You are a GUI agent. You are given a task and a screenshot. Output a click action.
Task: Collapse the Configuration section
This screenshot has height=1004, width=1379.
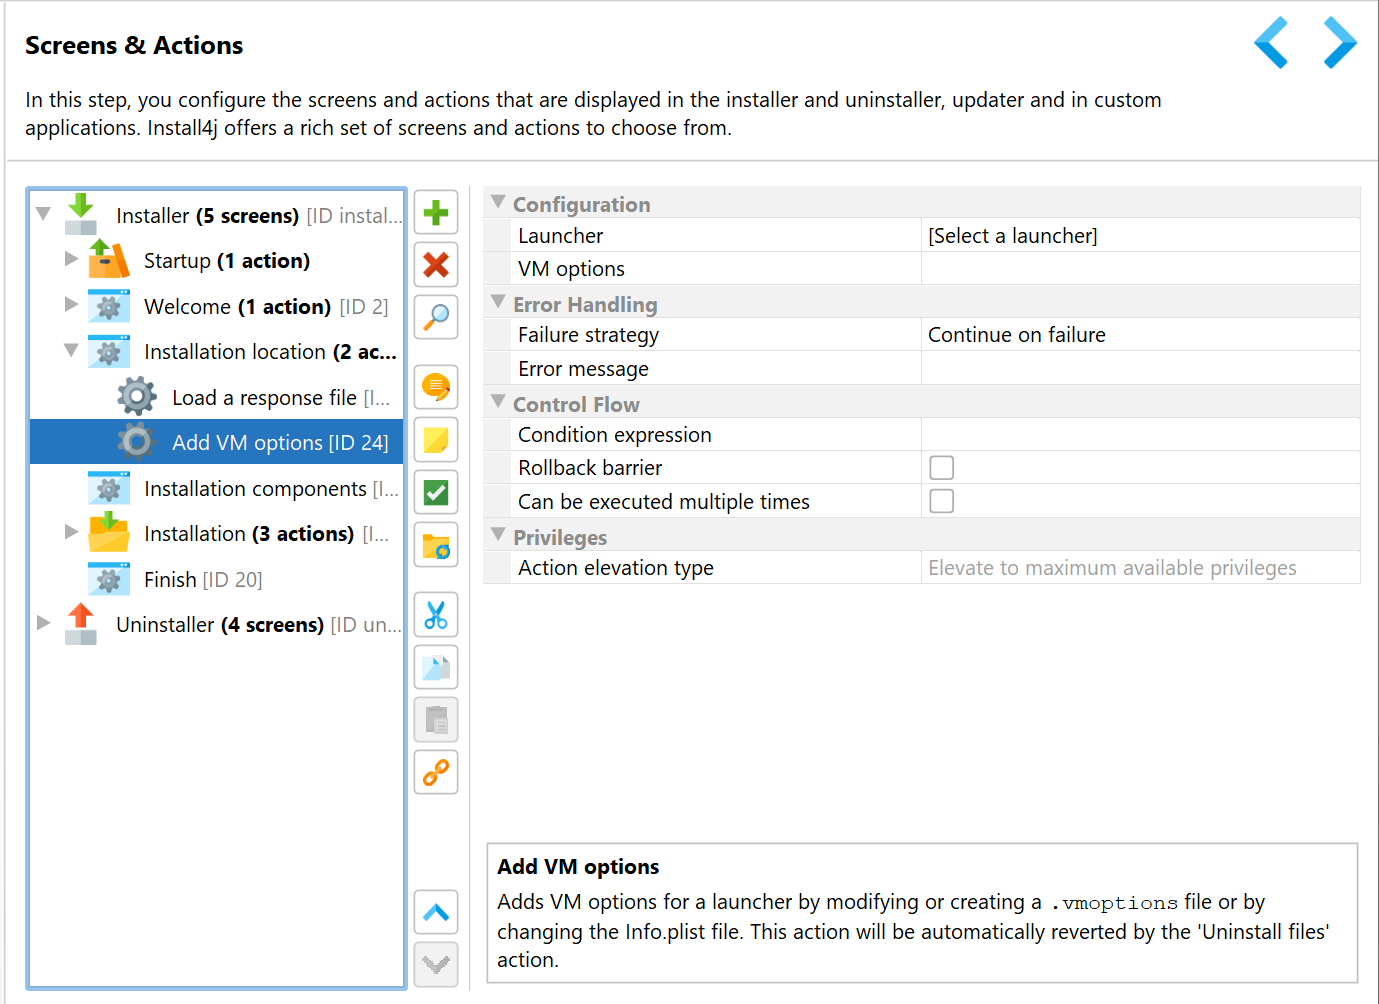click(x=498, y=202)
